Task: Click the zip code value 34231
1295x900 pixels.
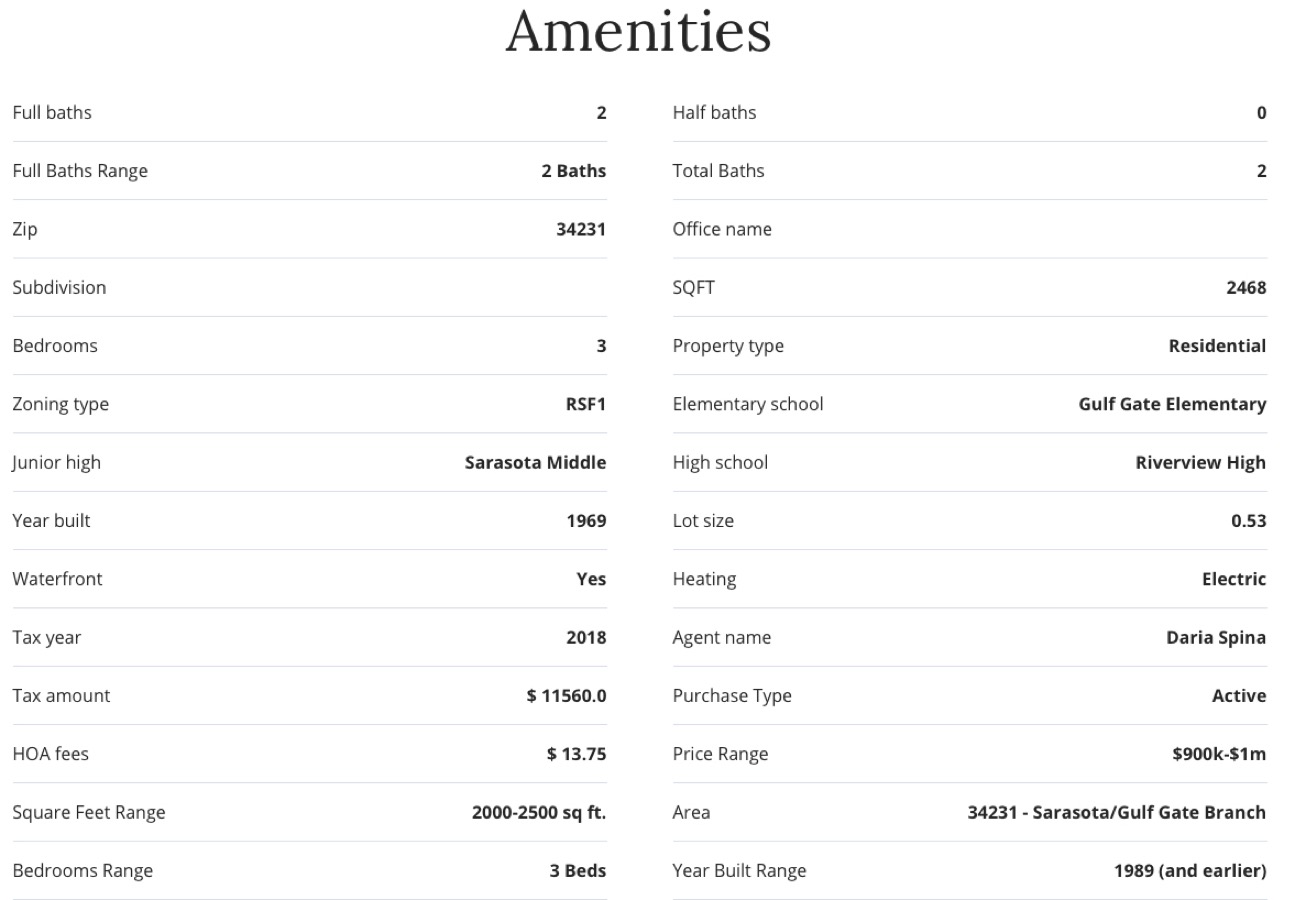Action: (x=580, y=229)
